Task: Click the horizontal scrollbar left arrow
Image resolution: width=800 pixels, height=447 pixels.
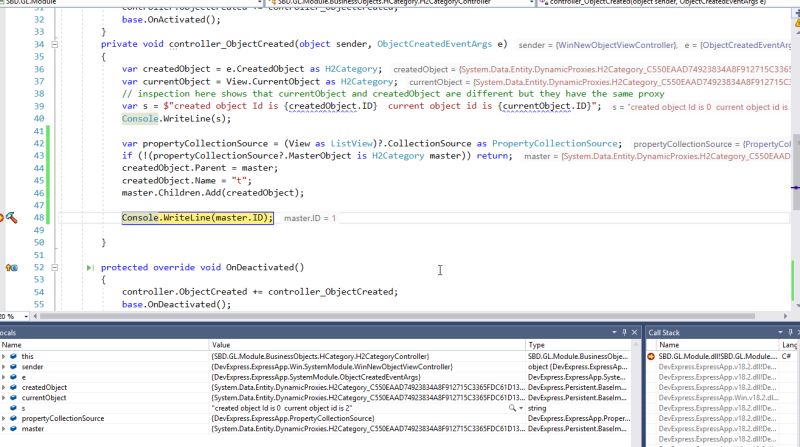Action: [x=35, y=316]
